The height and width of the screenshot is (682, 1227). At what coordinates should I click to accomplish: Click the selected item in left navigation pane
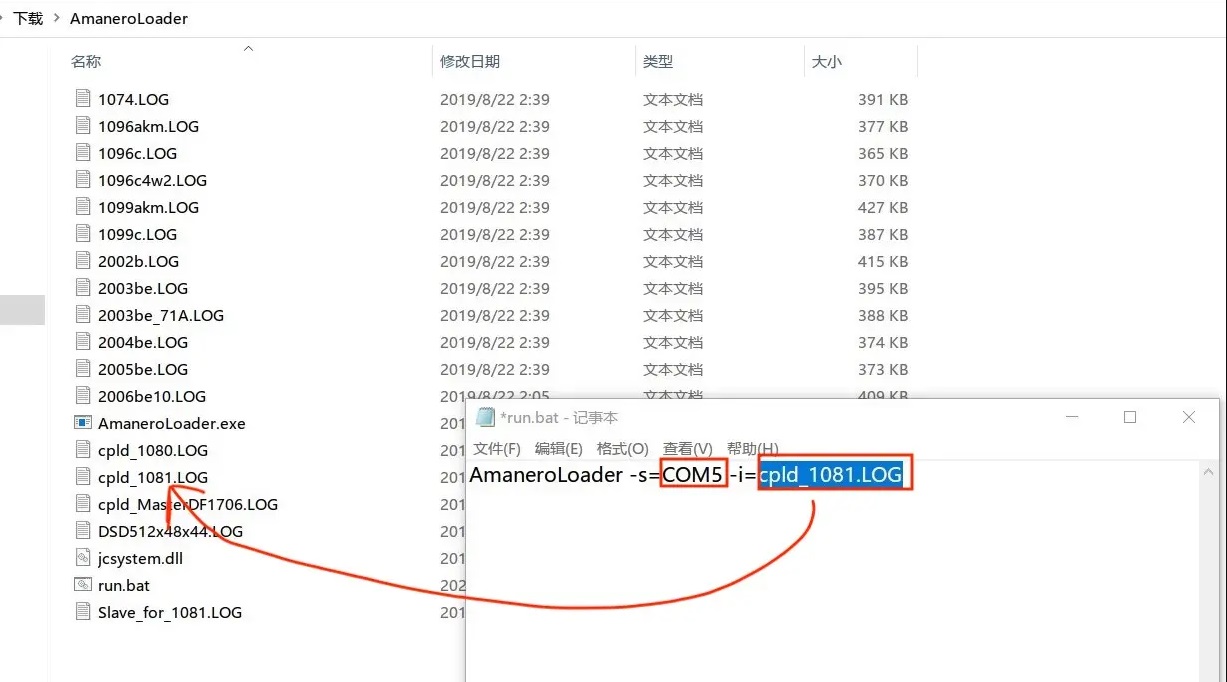[22, 310]
